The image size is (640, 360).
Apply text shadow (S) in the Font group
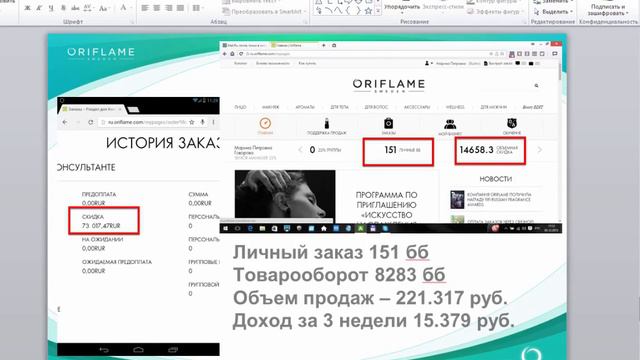(x=63, y=8)
